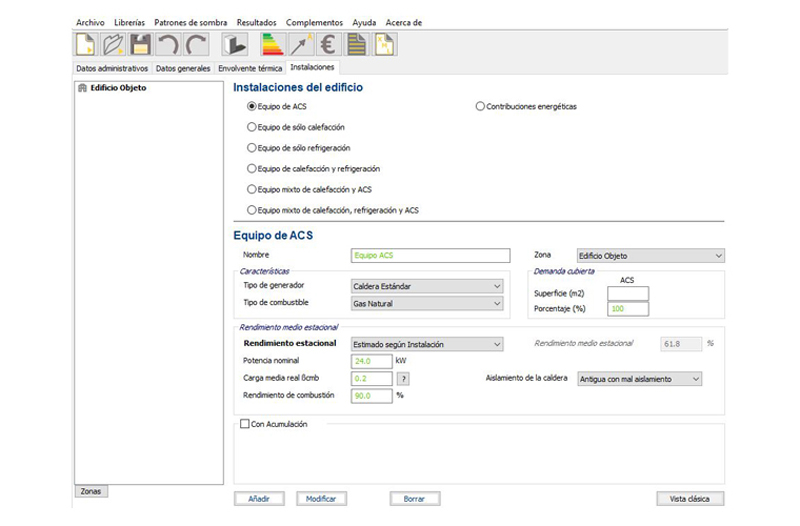The image size is (800, 526).
Task: Create a new file with the blank page icon
Action: [x=85, y=44]
